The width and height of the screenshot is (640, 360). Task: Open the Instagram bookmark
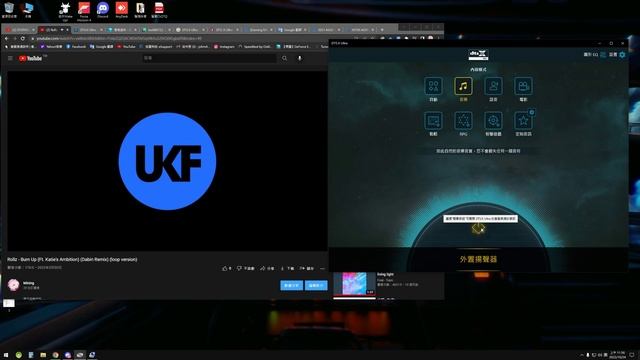[x=224, y=47]
